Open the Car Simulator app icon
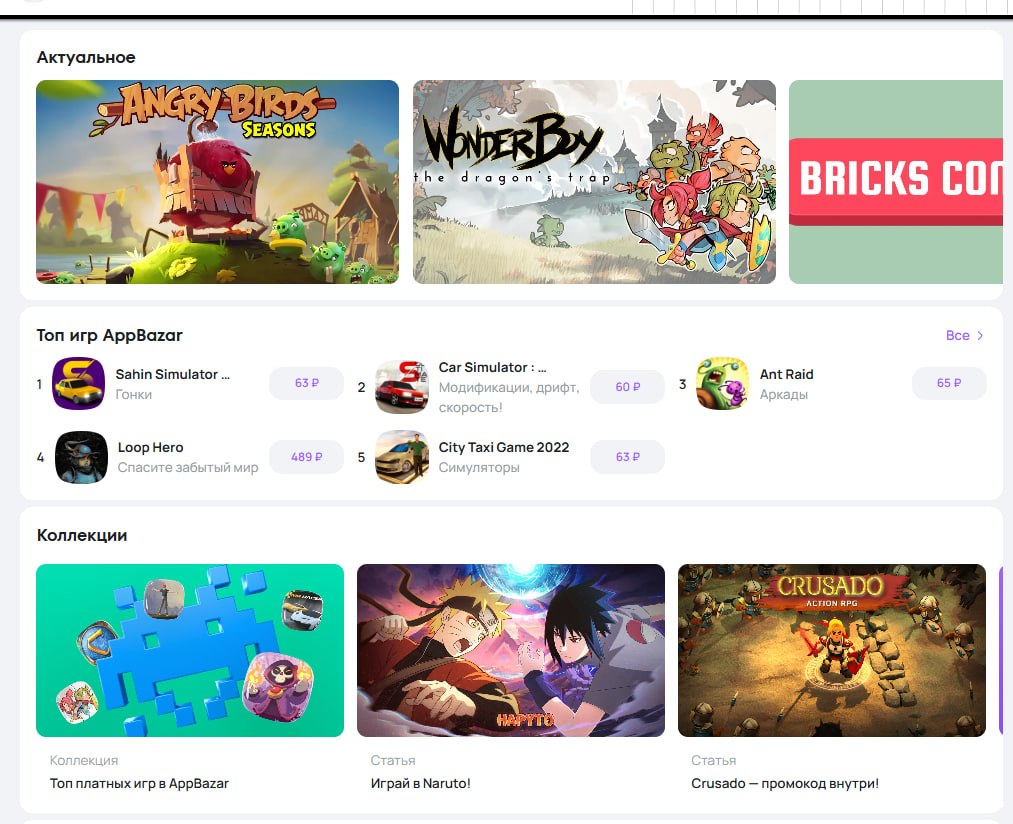Viewport: 1013px width, 824px height. coord(402,387)
